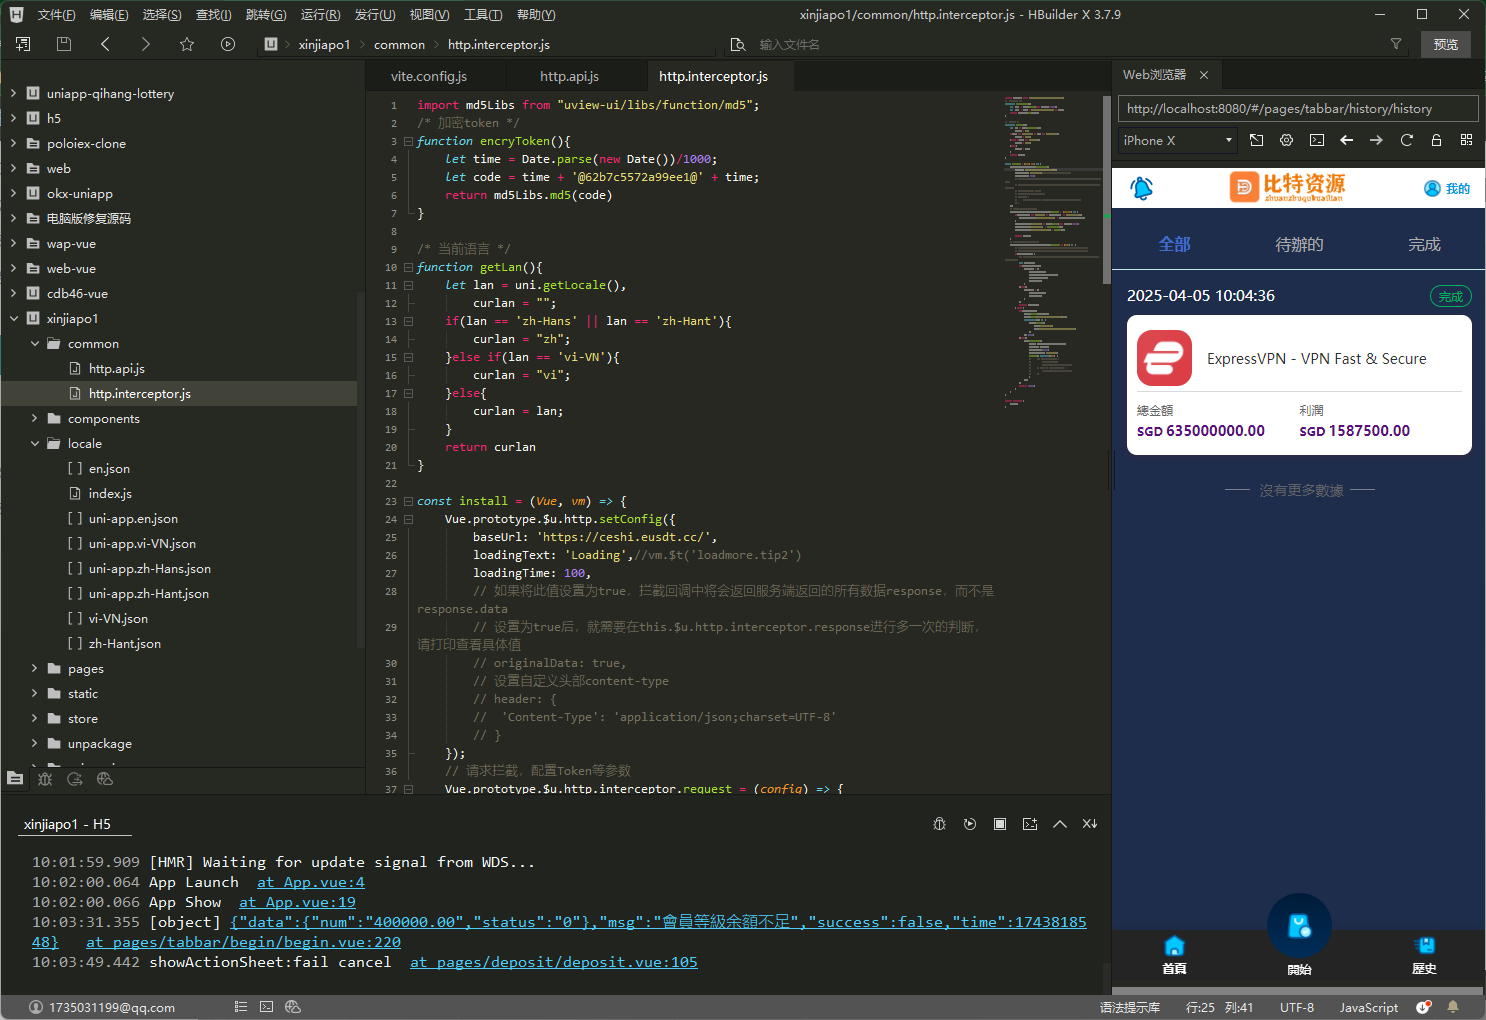Click the file search icon before the filename field

[x=738, y=44]
